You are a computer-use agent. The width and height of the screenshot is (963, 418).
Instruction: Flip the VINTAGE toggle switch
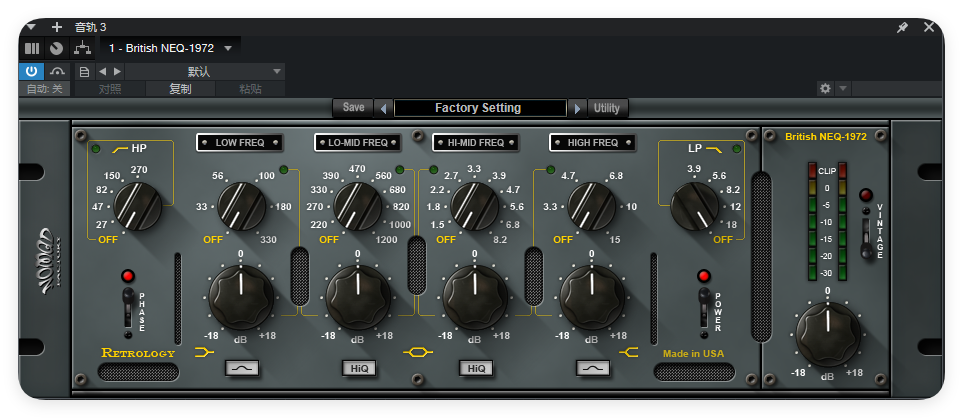coord(867,239)
